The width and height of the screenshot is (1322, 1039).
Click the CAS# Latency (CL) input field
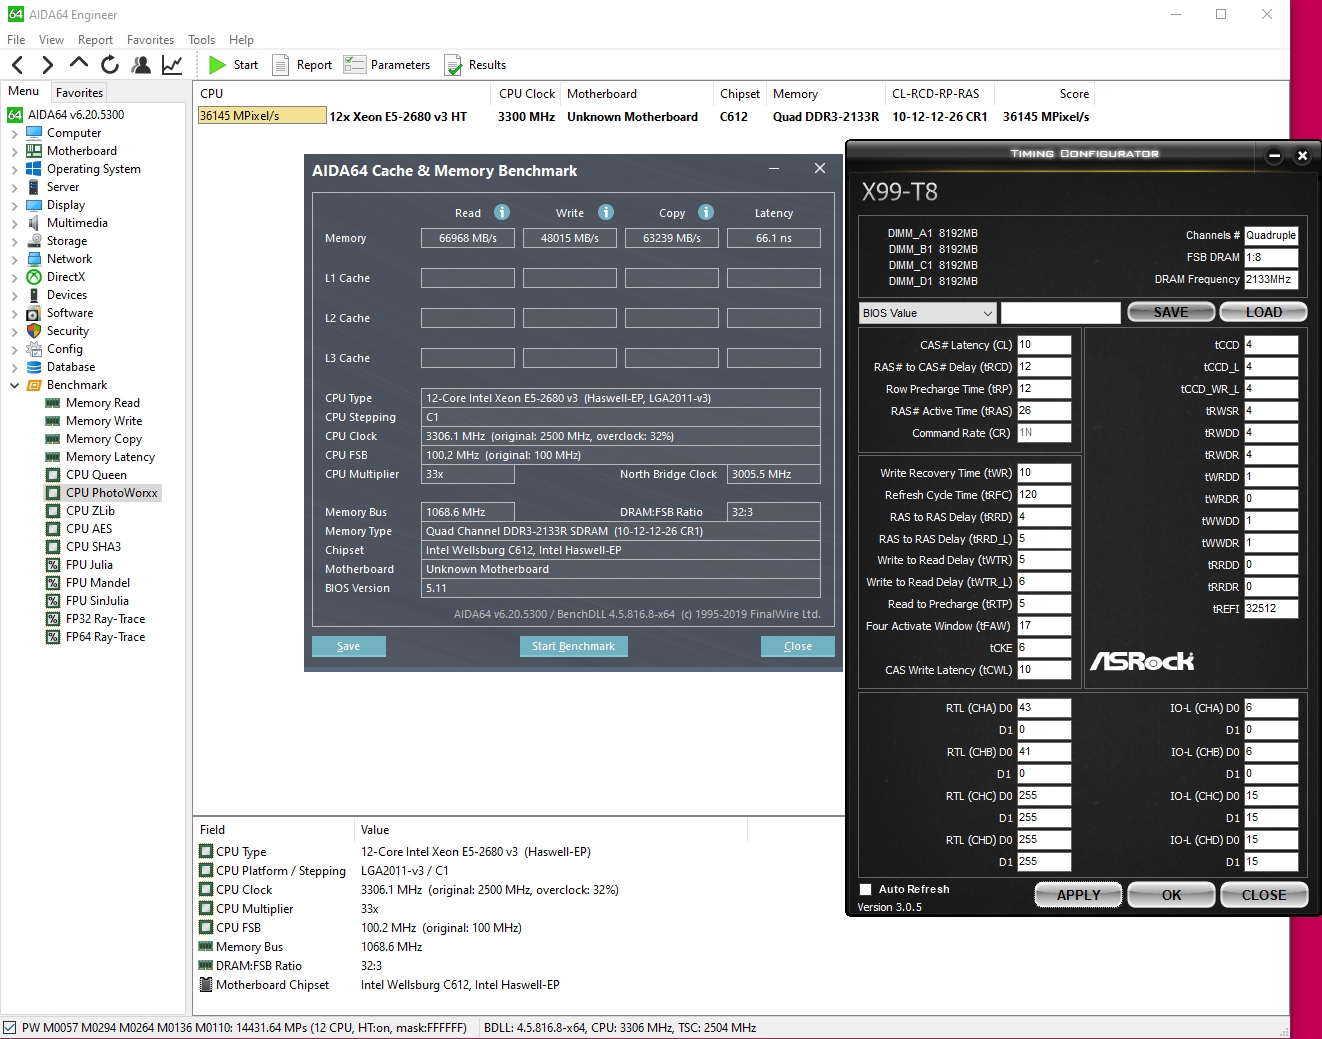coord(1044,345)
